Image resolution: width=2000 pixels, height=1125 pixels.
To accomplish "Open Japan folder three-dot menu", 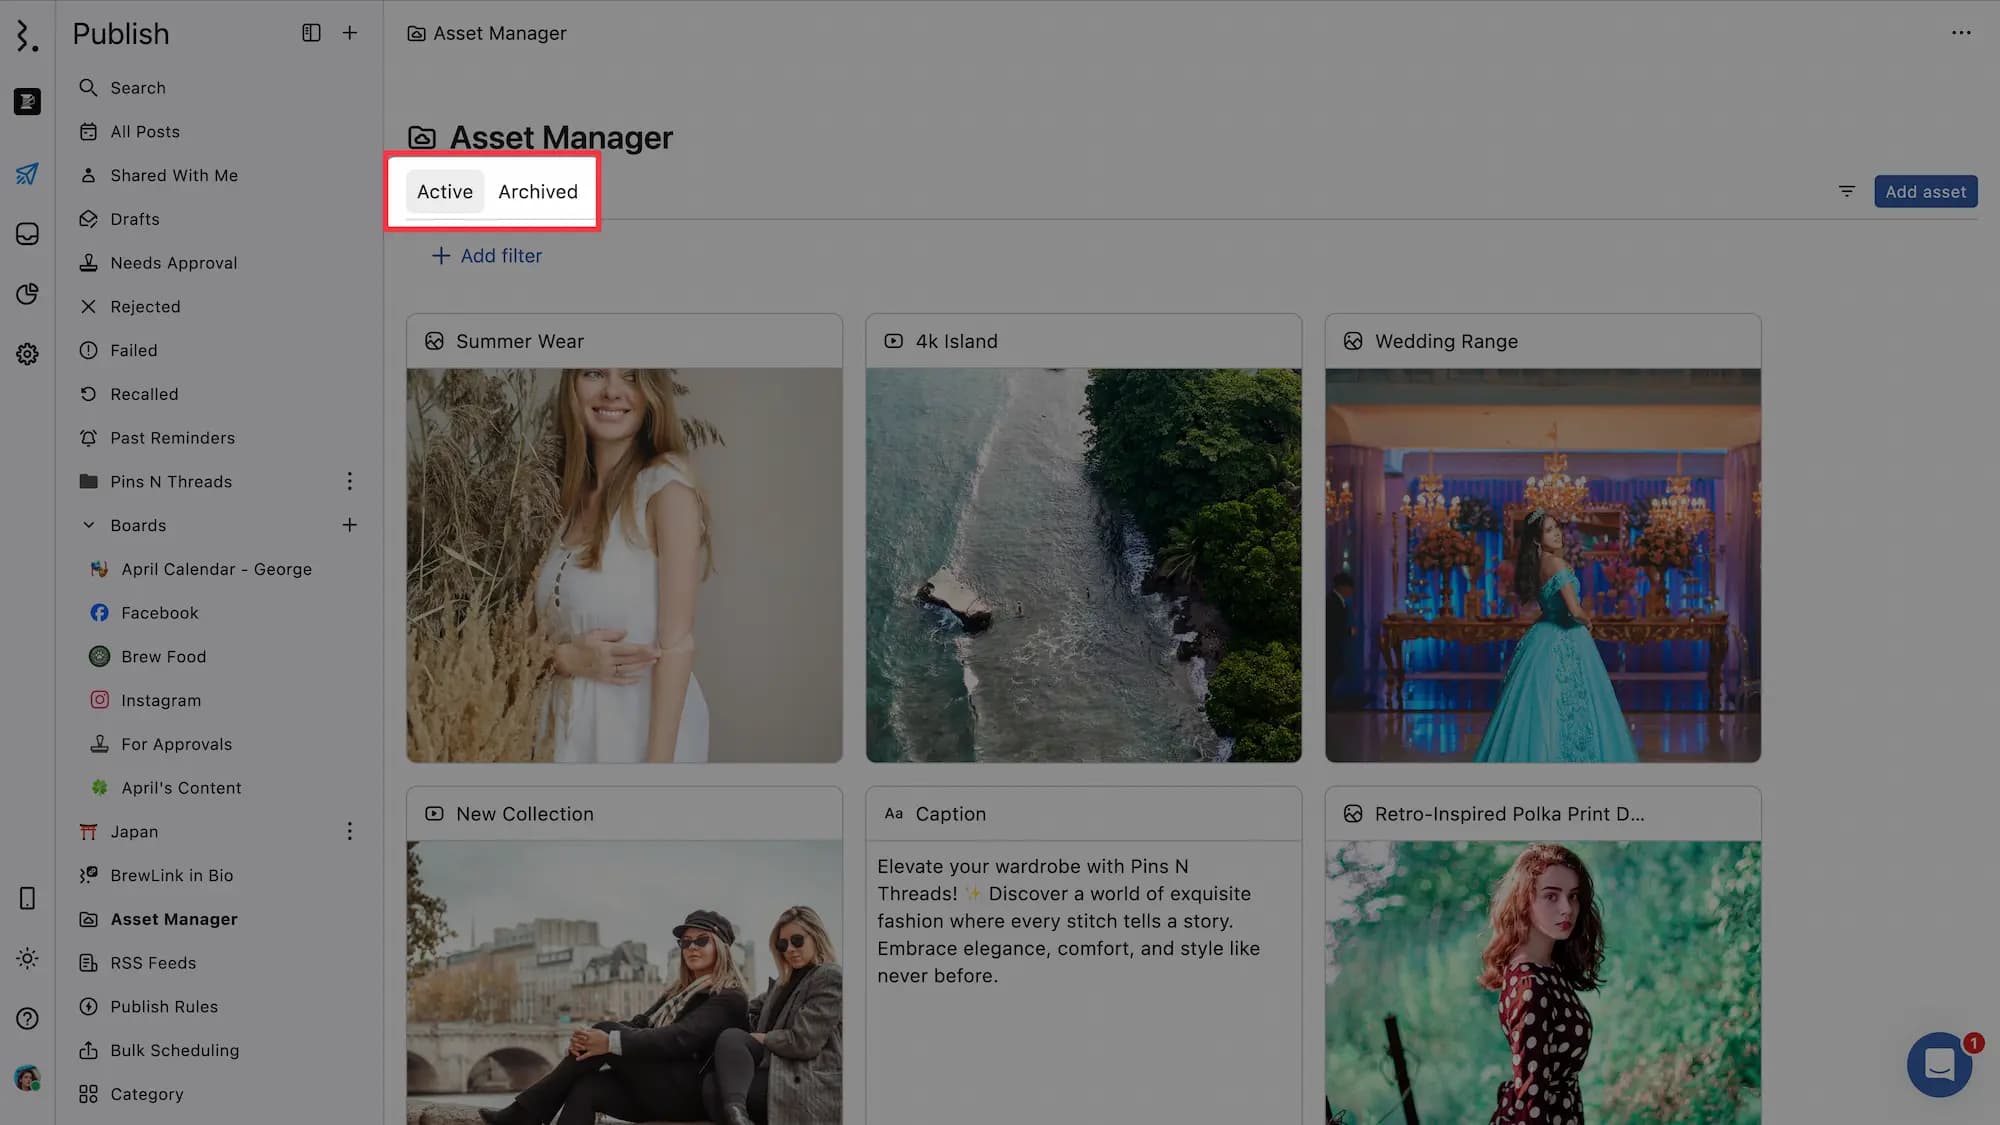I will point(349,831).
